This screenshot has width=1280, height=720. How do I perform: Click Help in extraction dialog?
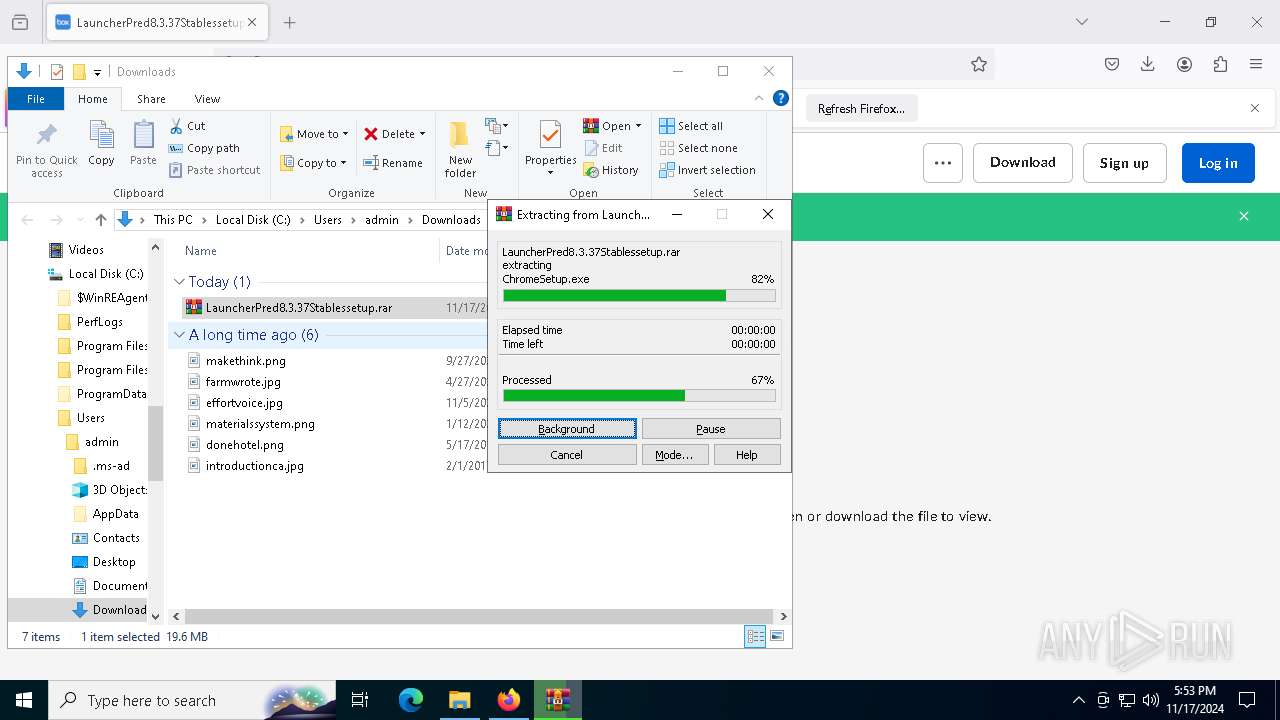click(x=747, y=455)
